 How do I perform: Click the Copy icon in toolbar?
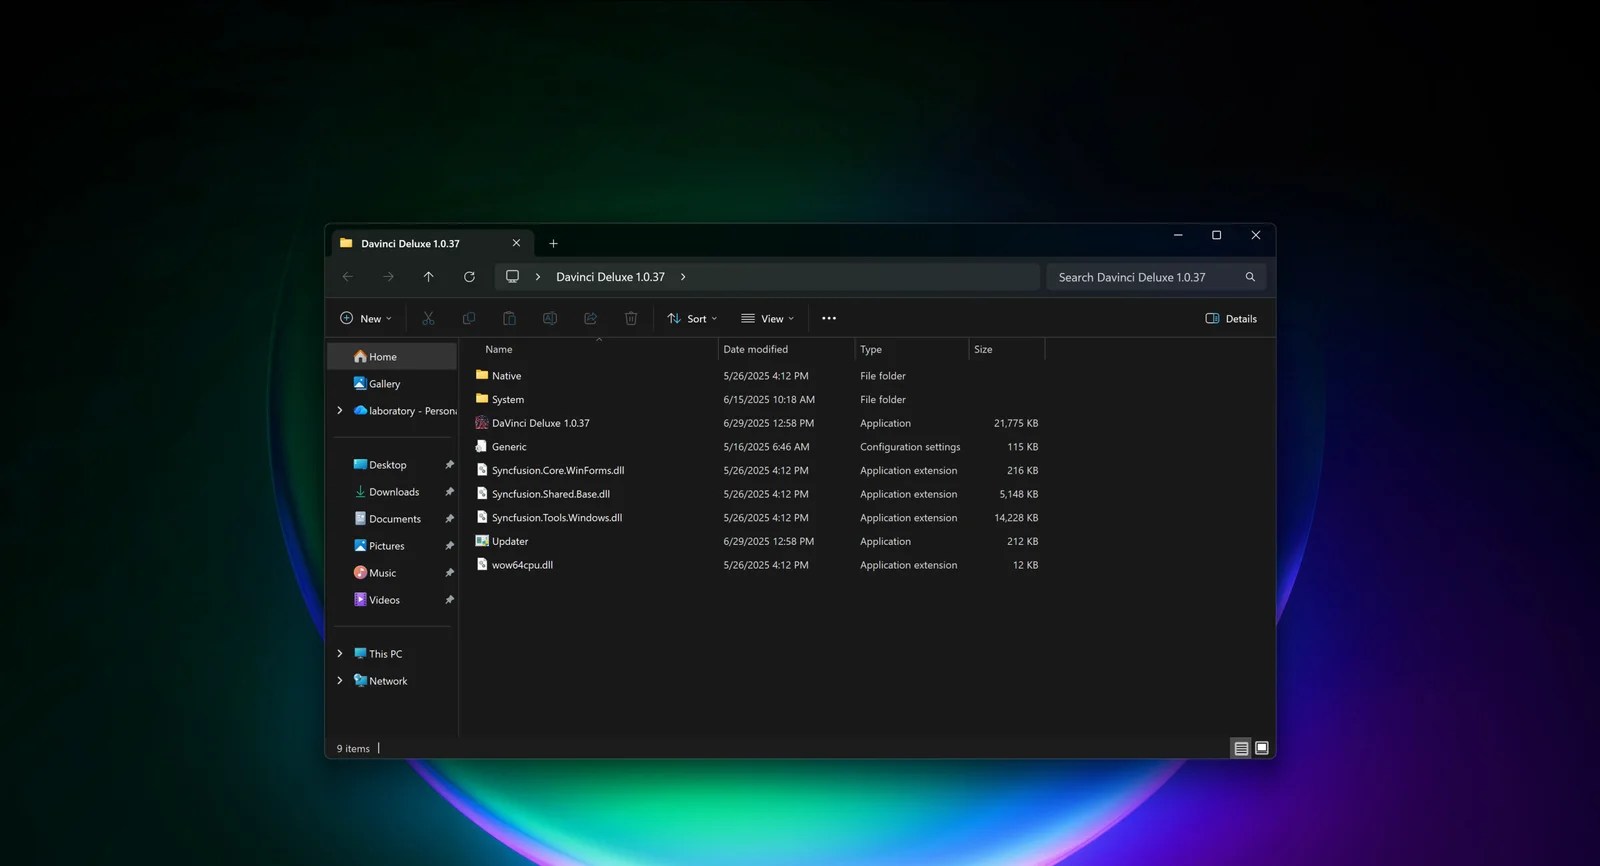coord(469,318)
